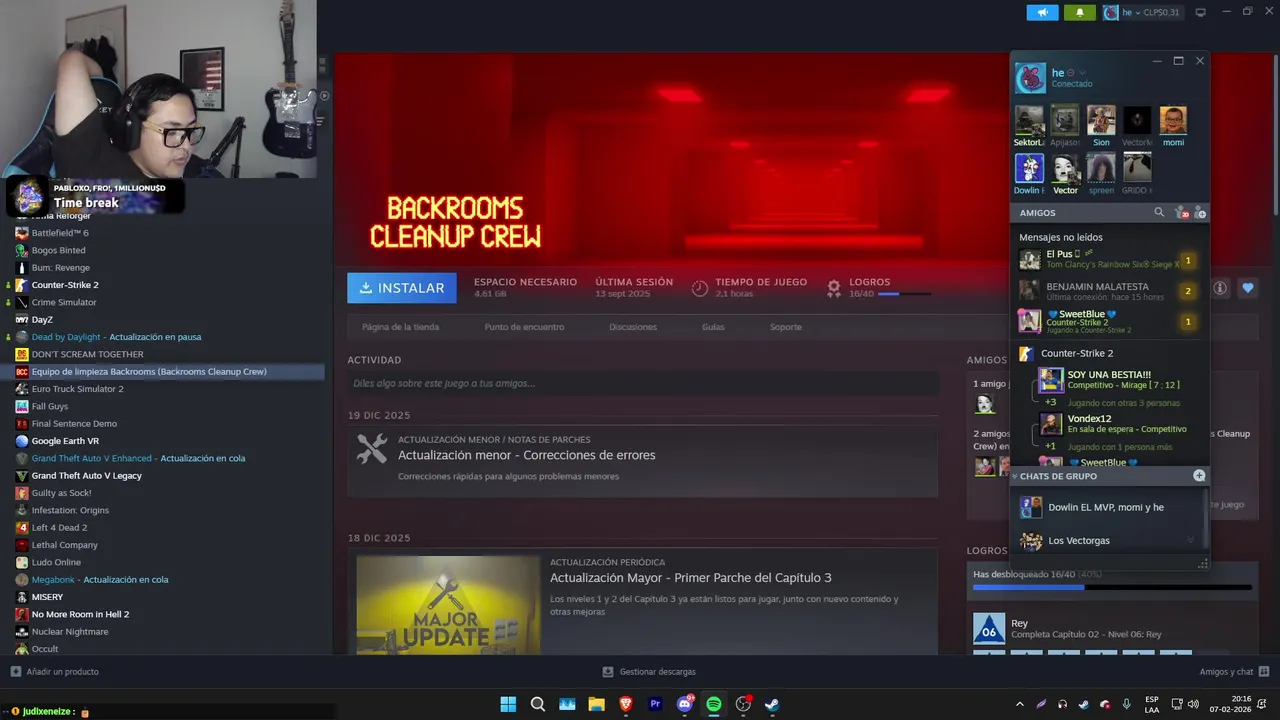Screen dimensions: 1280x720
Task: Open BENJAMIN MALATESTA unread messages
Action: coord(1108,291)
